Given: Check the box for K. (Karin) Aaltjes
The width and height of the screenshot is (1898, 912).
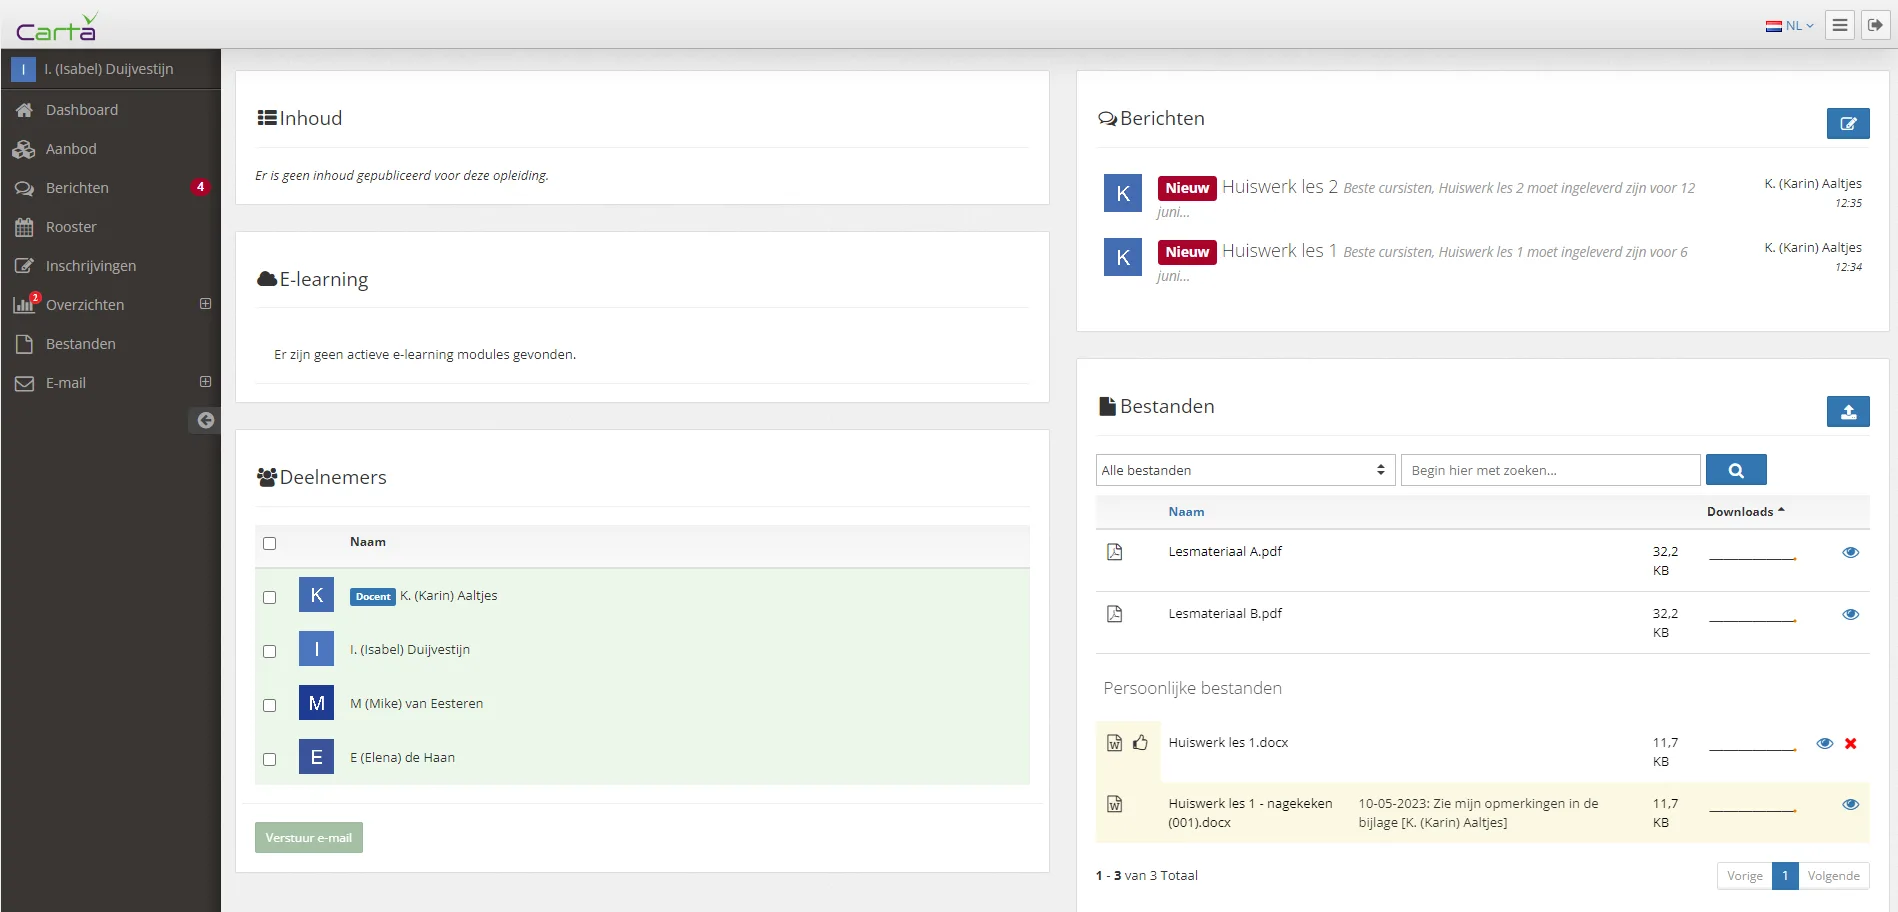Looking at the screenshot, I should [x=269, y=597].
